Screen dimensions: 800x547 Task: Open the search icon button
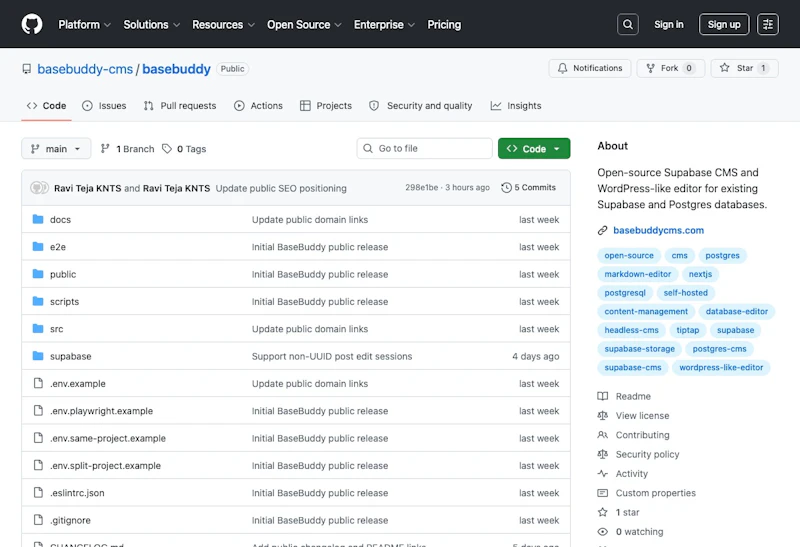(628, 24)
